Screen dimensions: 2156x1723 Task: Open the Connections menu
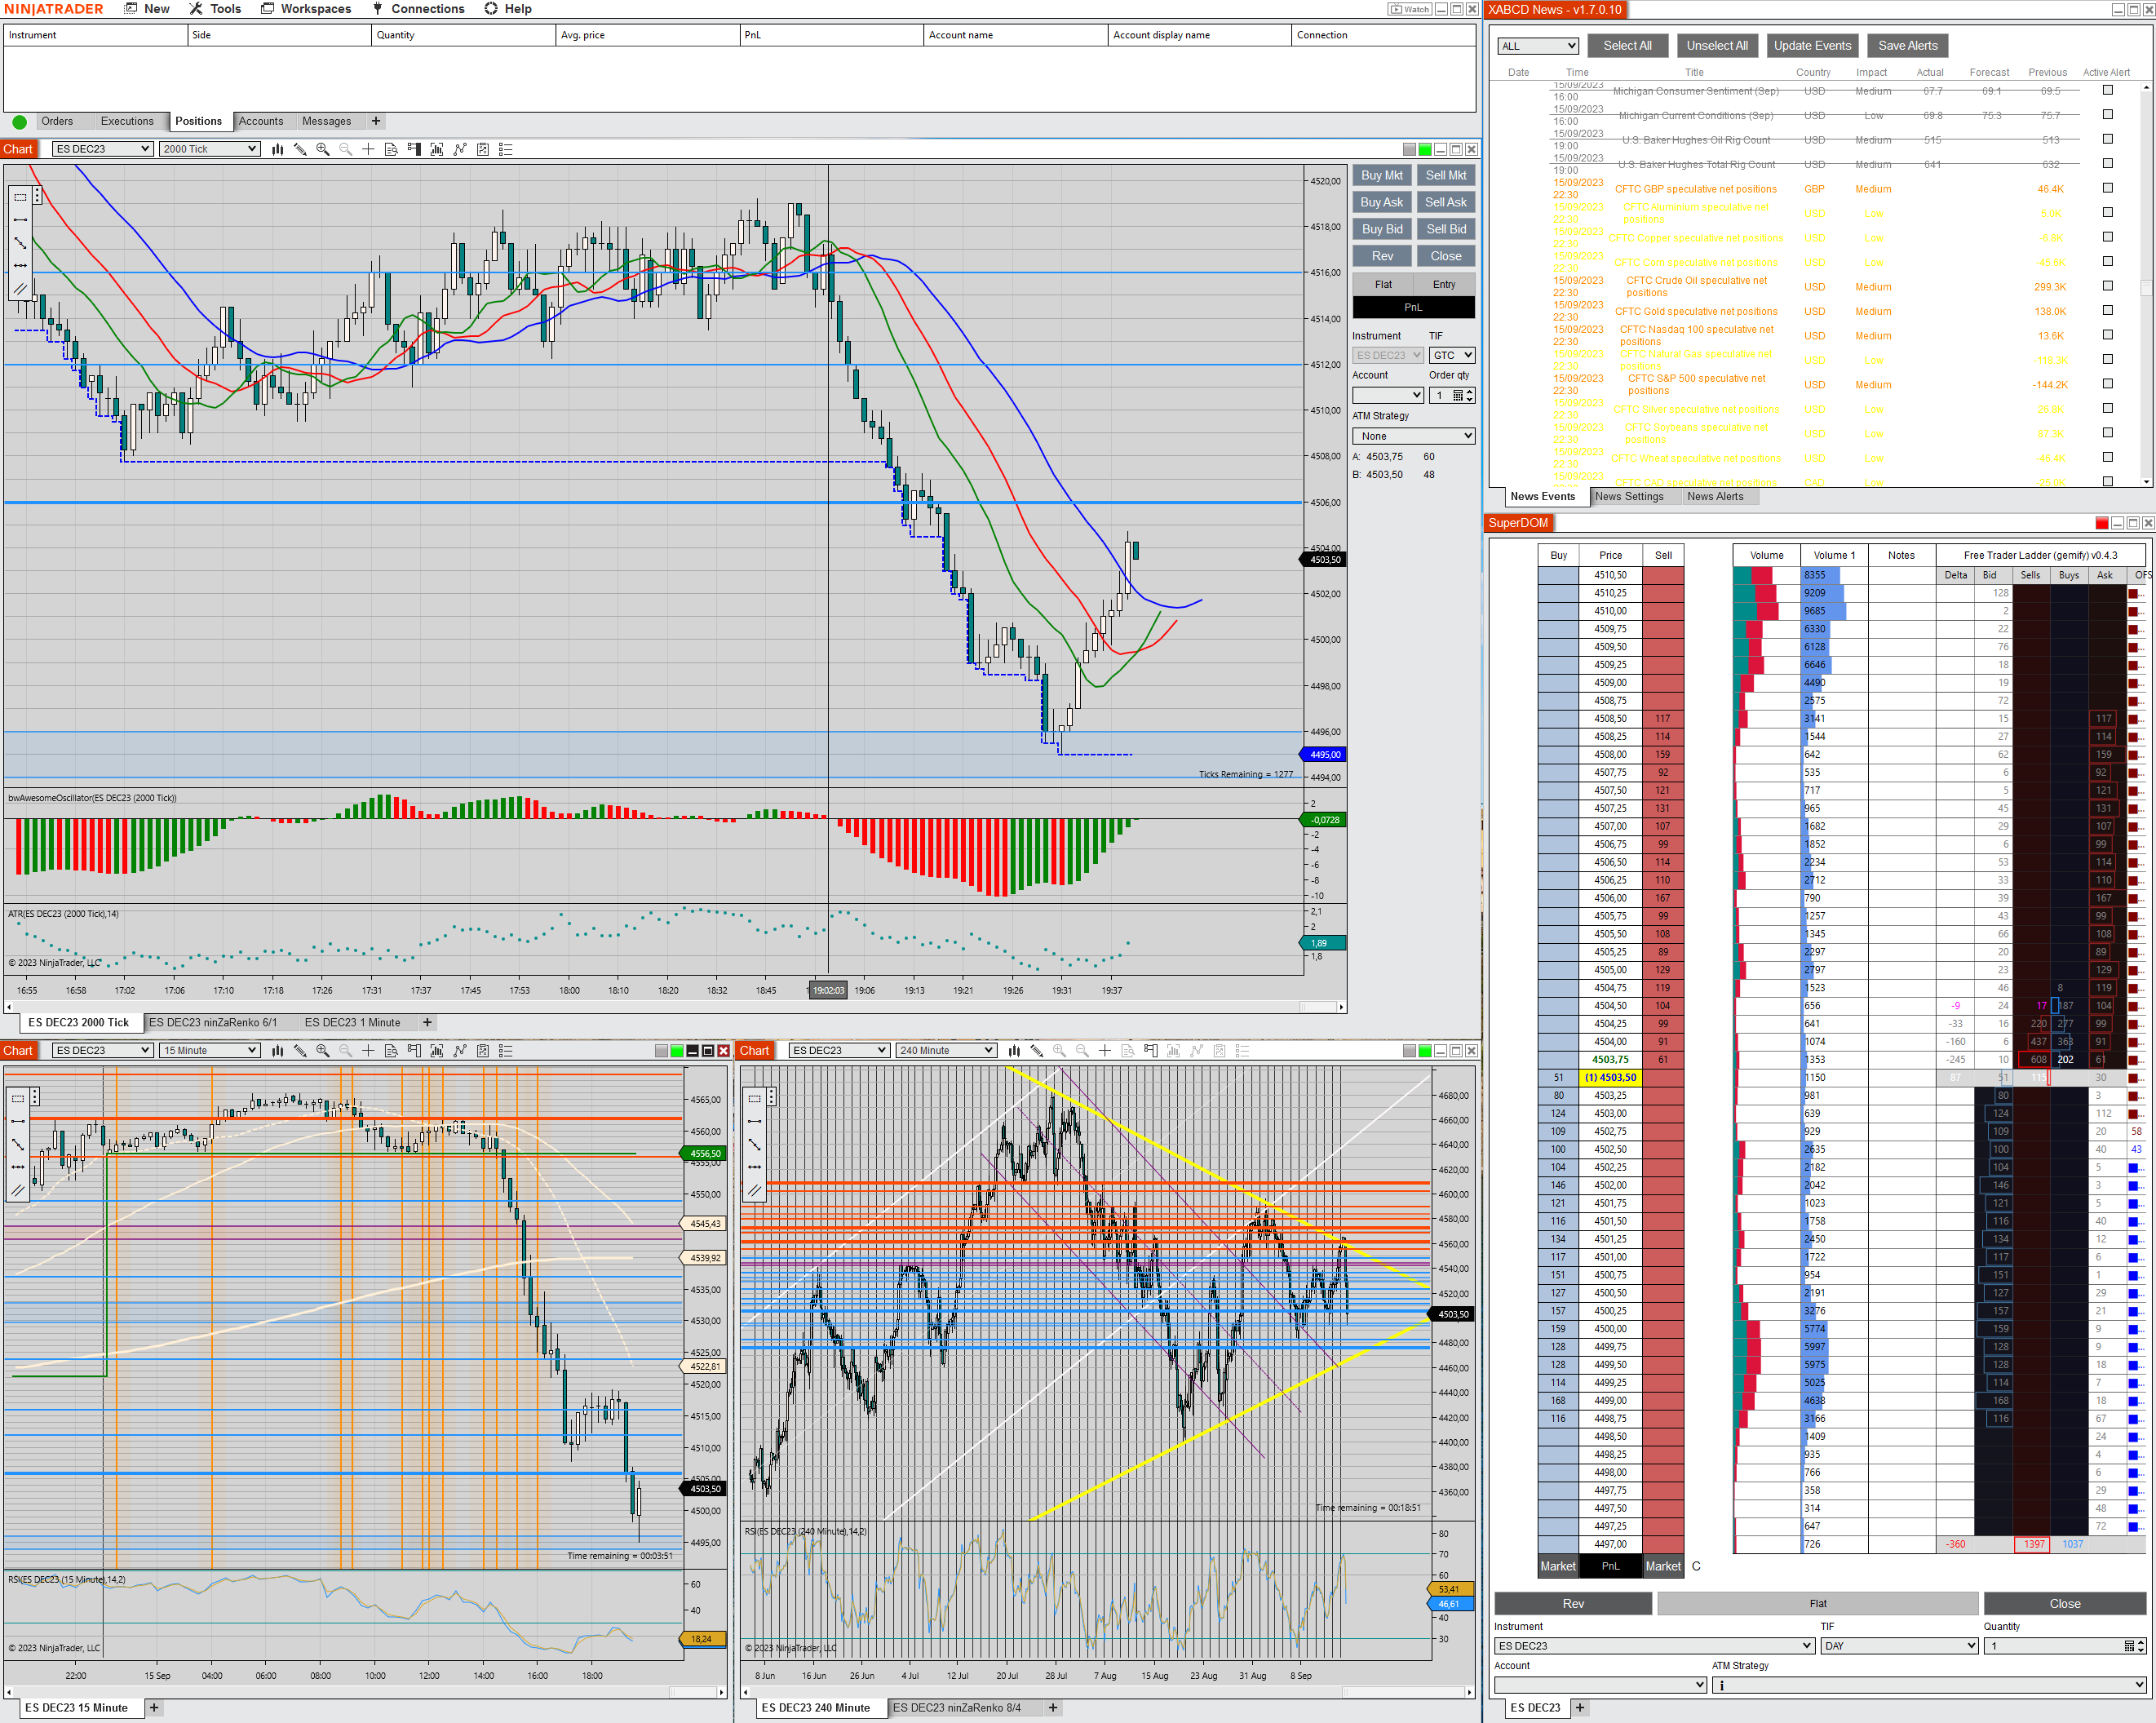pos(418,9)
